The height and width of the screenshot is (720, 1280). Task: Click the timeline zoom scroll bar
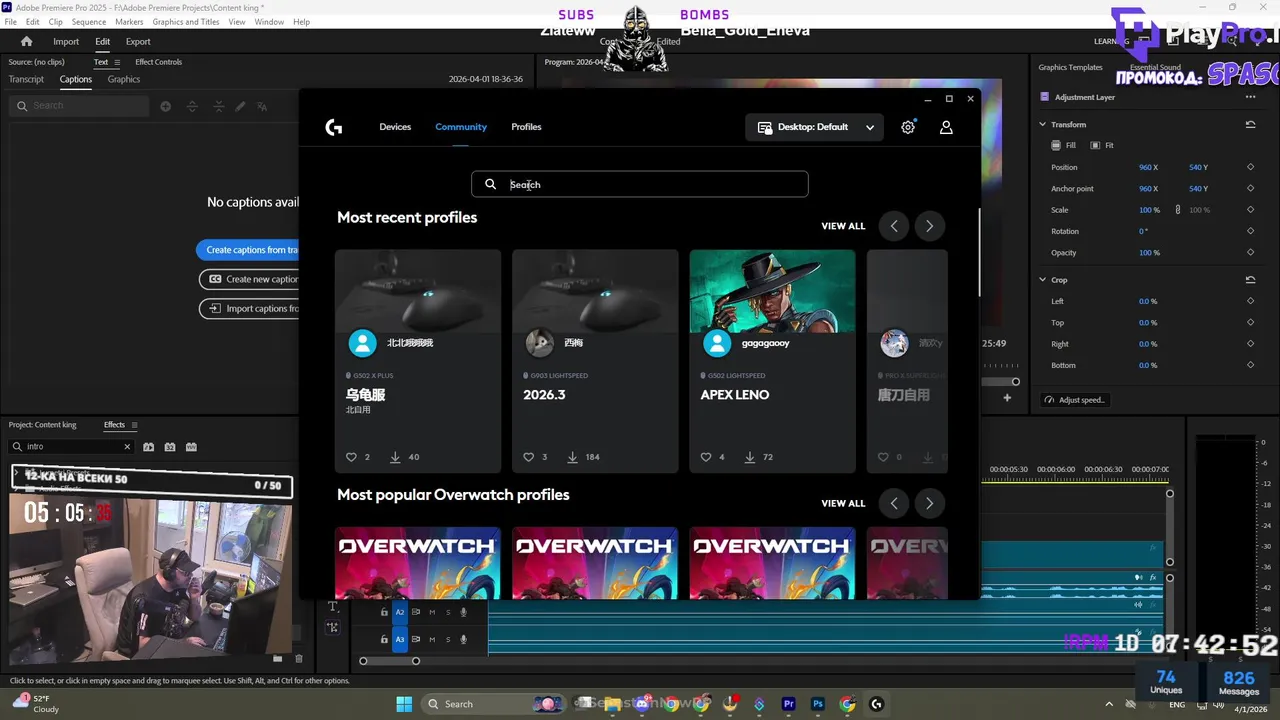click(x=390, y=661)
